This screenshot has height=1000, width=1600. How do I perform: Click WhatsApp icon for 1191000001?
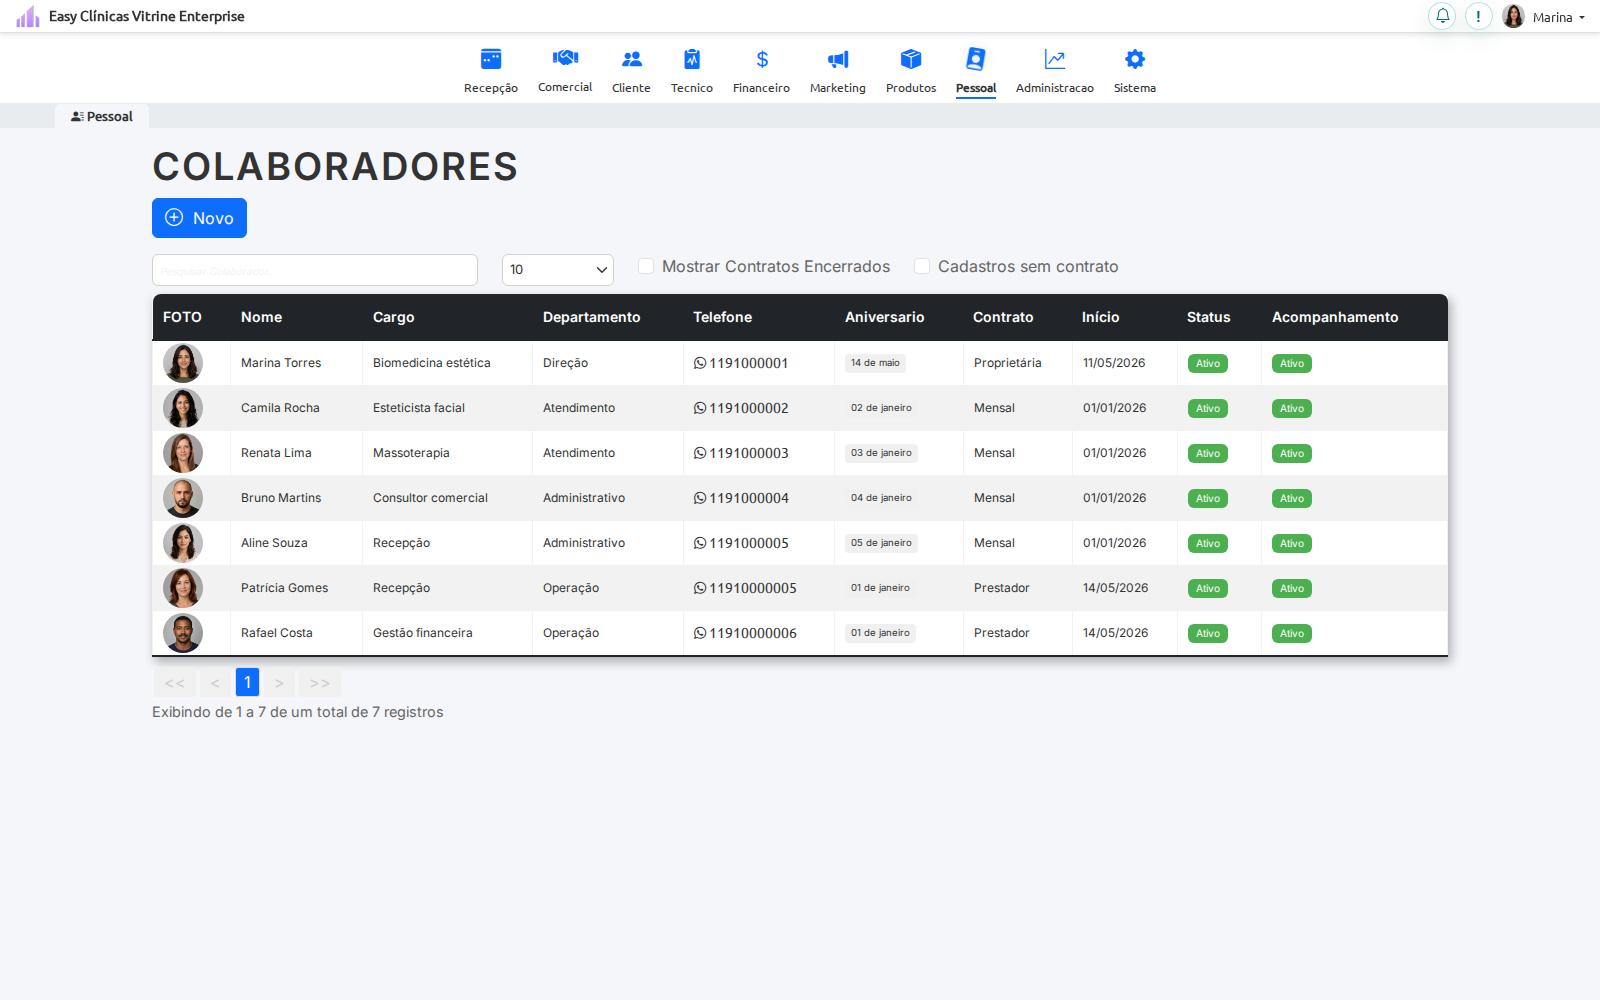pos(700,363)
